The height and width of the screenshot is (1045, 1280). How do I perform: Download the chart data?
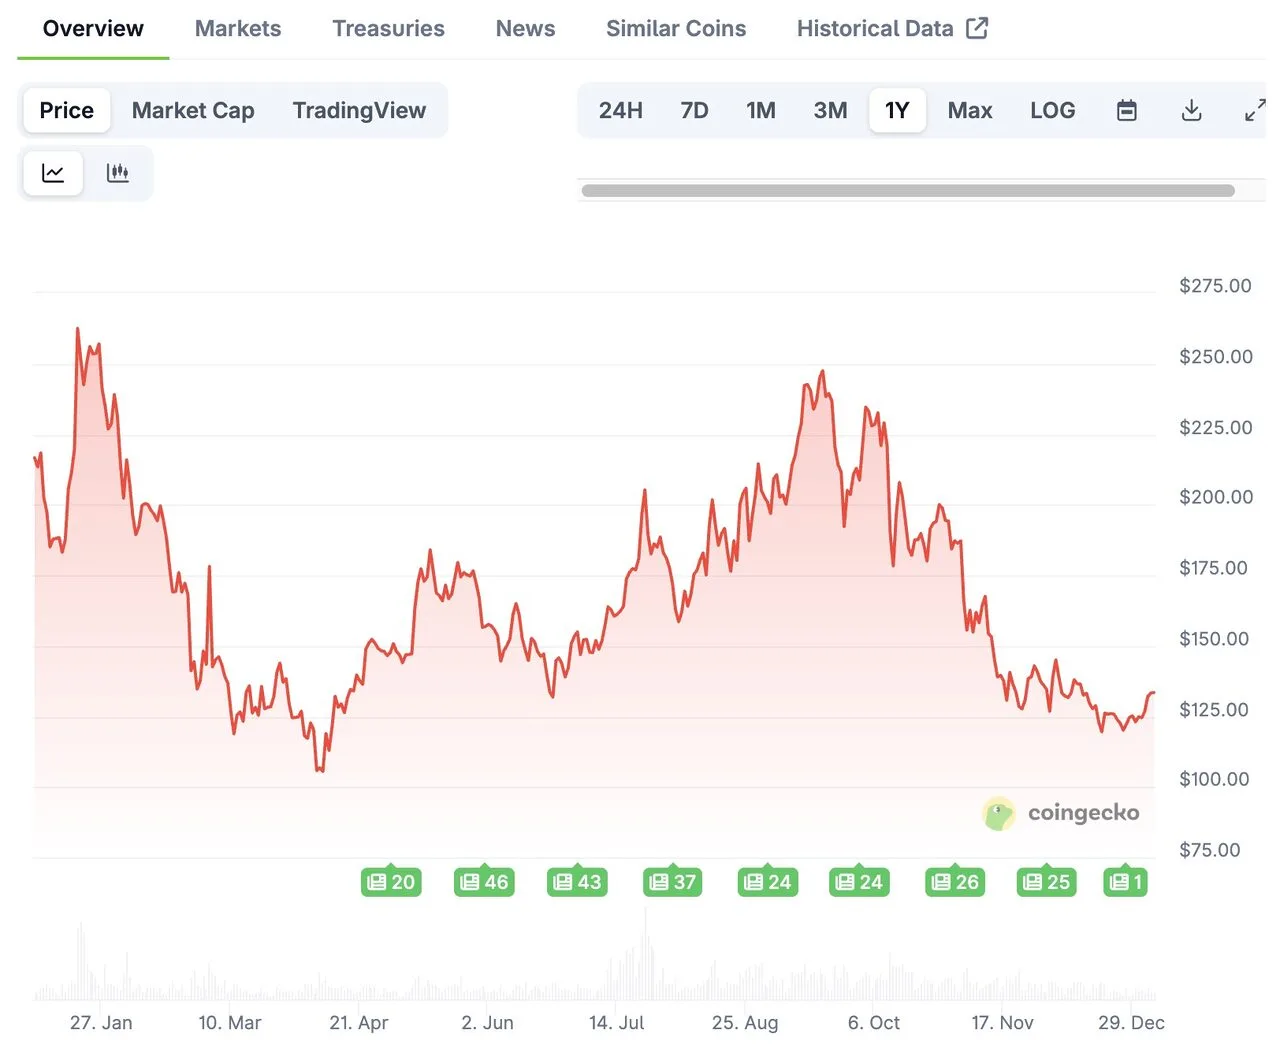[1191, 110]
